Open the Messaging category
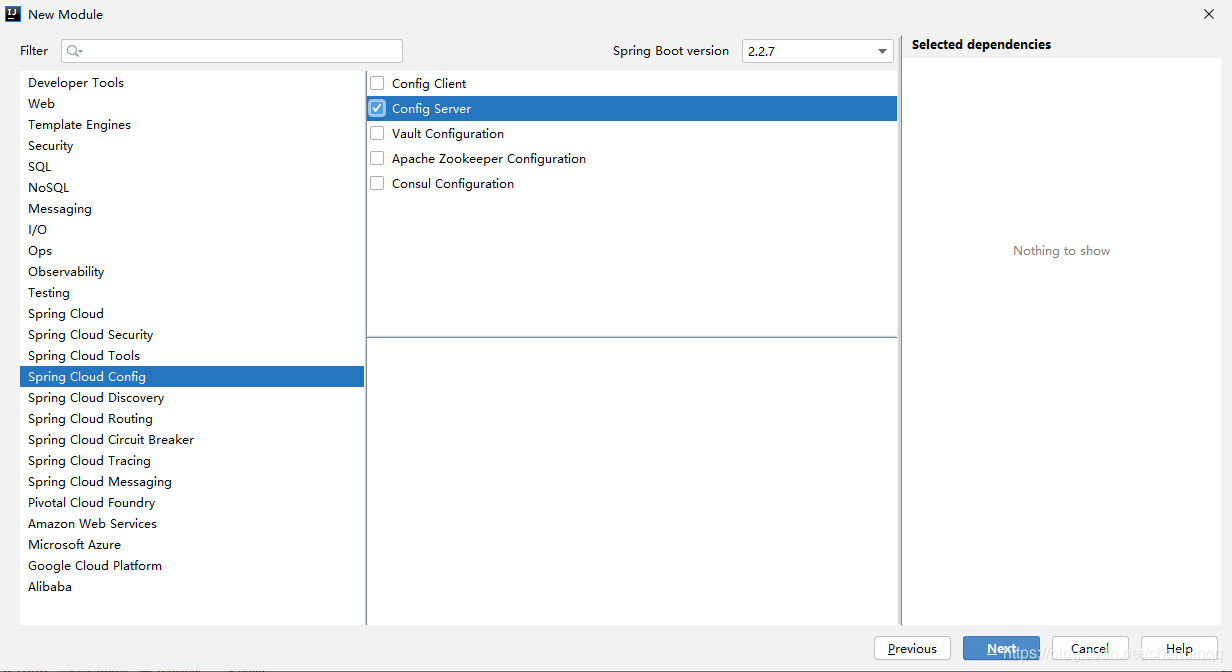The width and height of the screenshot is (1232, 672). pos(192,209)
